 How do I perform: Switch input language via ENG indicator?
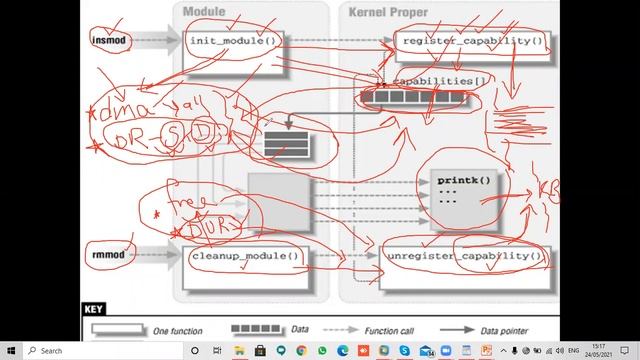[573, 351]
